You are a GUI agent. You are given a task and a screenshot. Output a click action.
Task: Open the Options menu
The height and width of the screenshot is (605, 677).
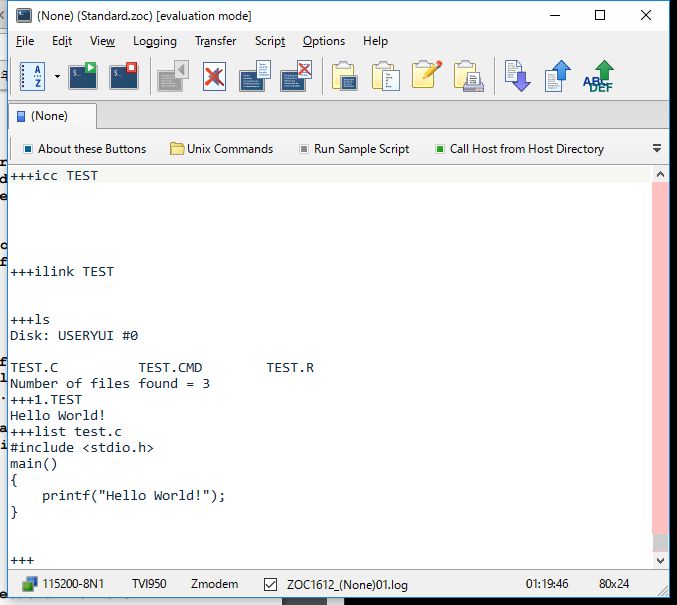[324, 41]
